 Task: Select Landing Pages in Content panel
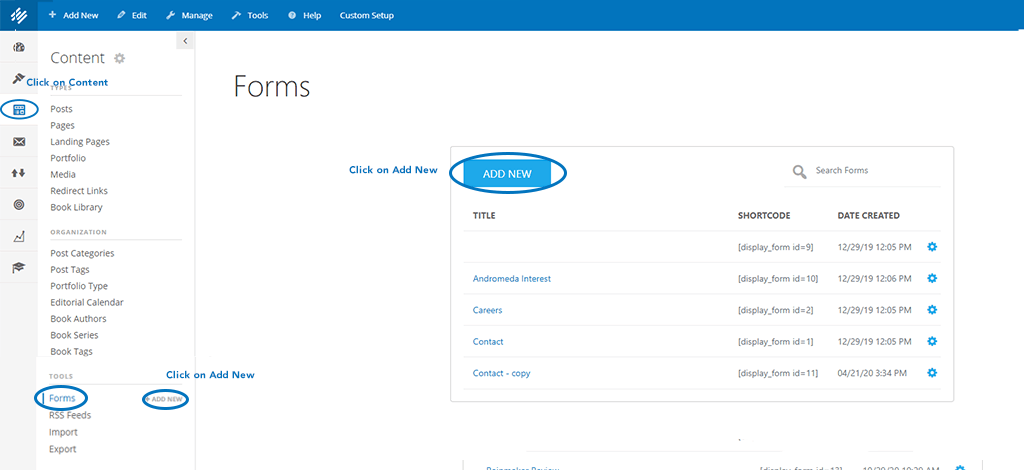click(x=80, y=142)
